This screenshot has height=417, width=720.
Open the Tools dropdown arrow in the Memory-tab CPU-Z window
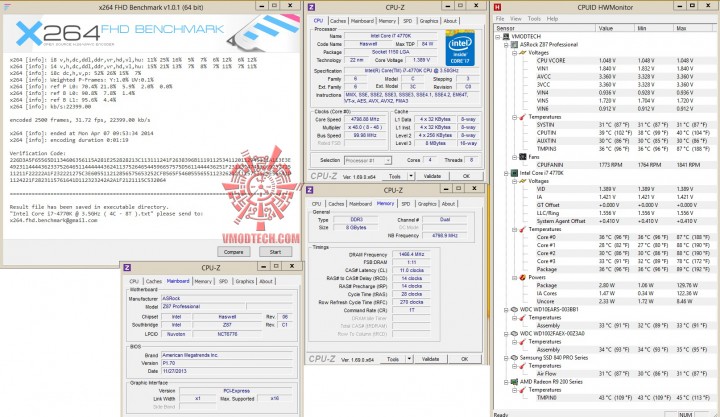[x=409, y=359]
